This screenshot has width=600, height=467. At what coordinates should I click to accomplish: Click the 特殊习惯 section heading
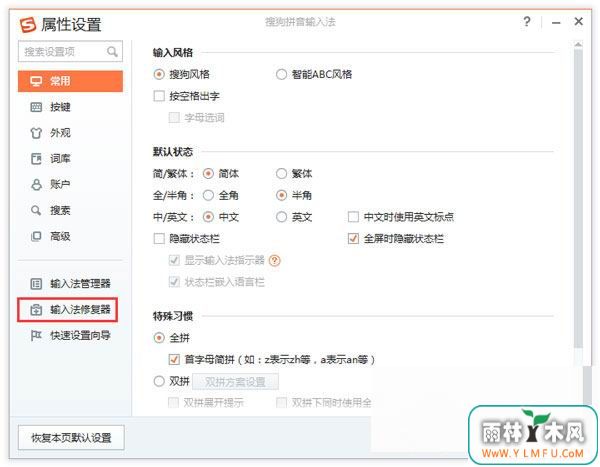[x=173, y=317]
